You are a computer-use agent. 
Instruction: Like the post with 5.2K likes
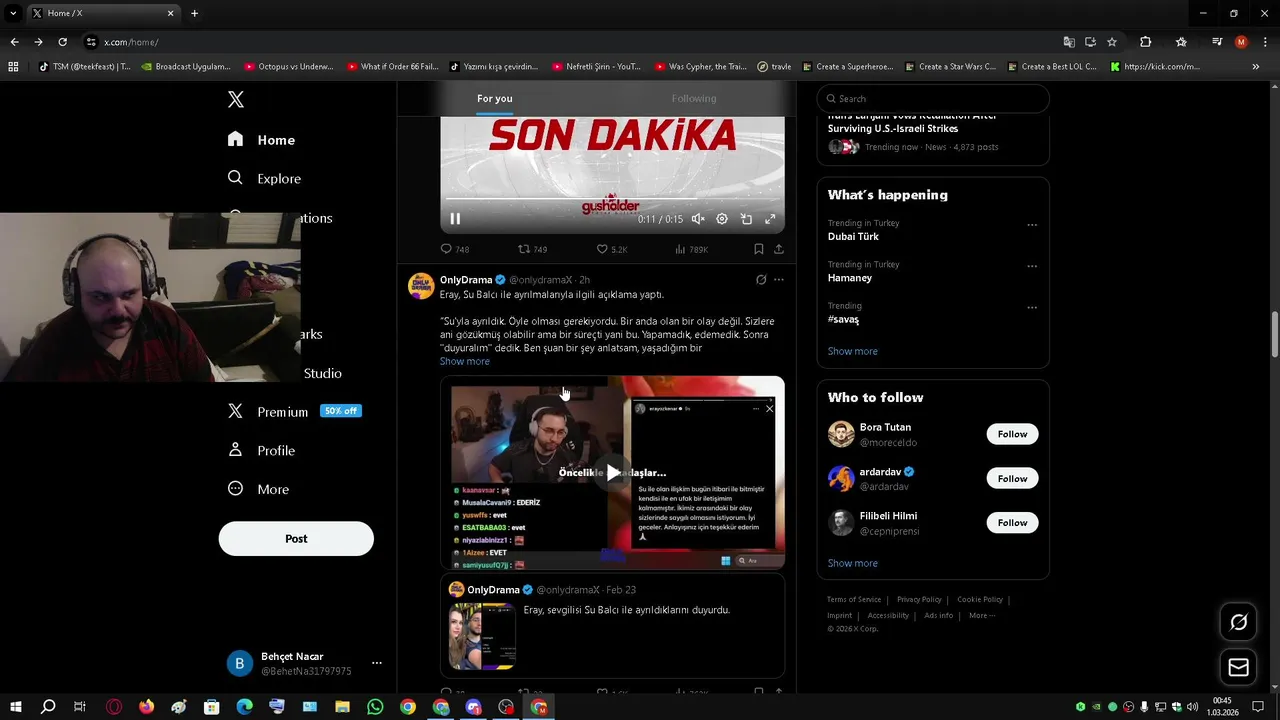[x=611, y=249]
